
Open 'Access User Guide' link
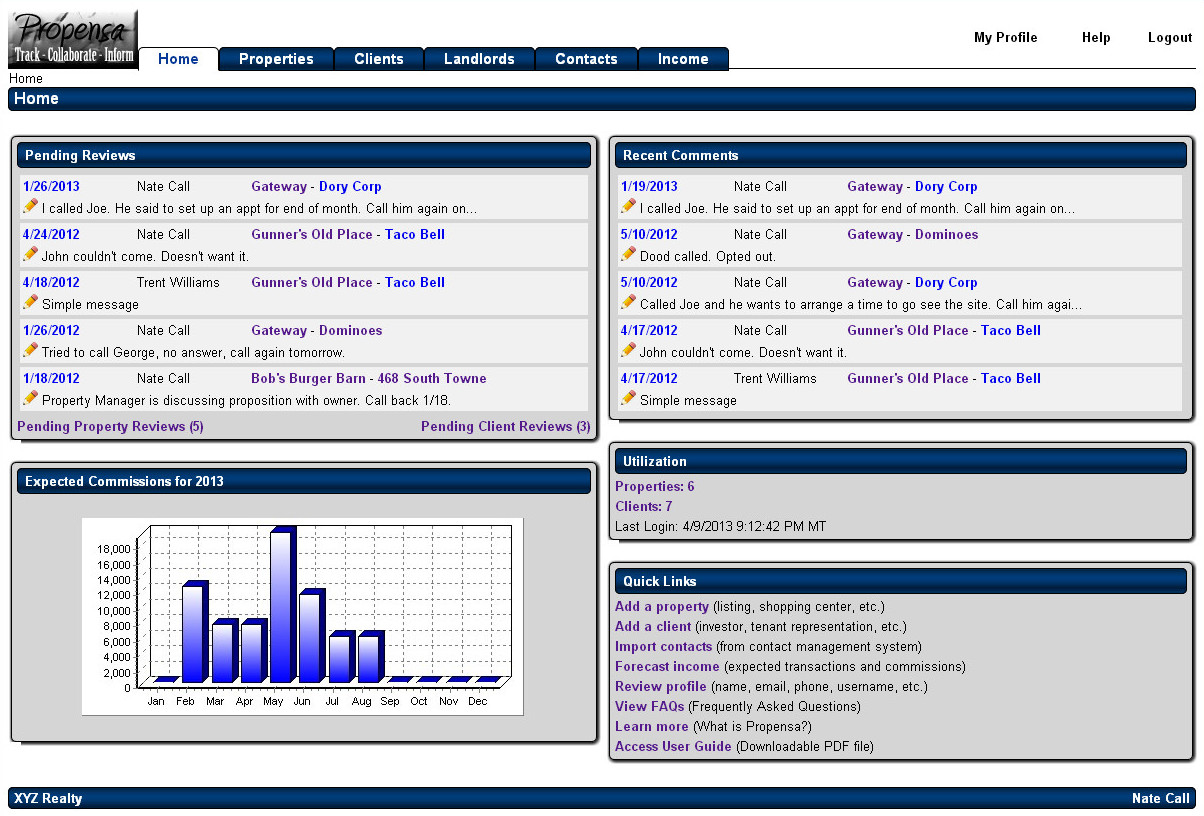[x=674, y=747]
